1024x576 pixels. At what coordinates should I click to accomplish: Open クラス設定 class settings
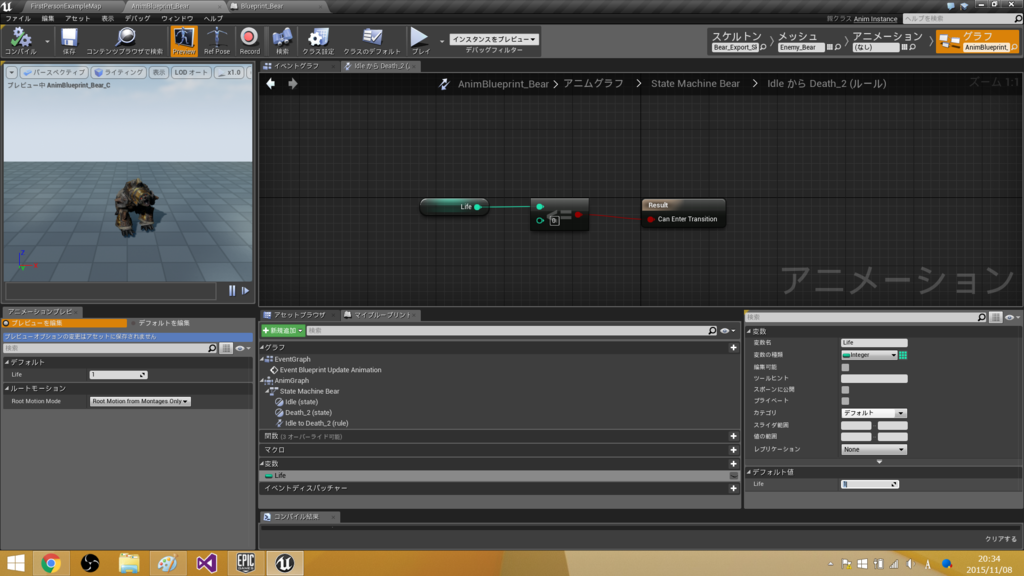(x=318, y=40)
